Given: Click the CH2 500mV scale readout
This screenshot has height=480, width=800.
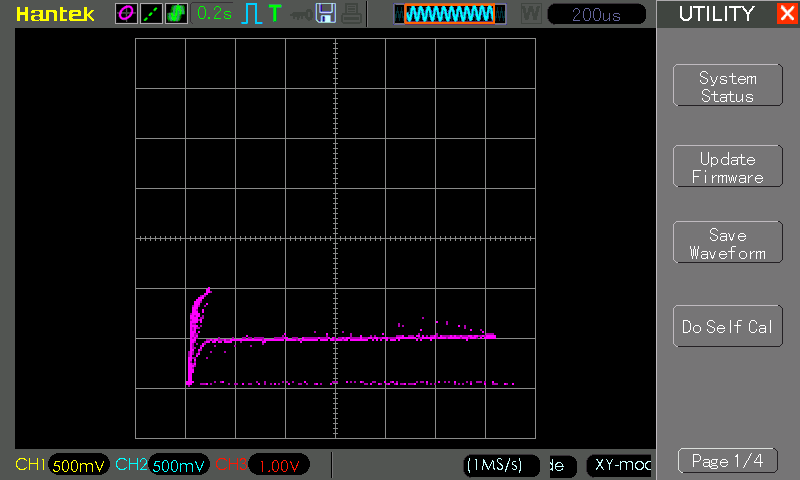Looking at the screenshot, I should pos(179,465).
